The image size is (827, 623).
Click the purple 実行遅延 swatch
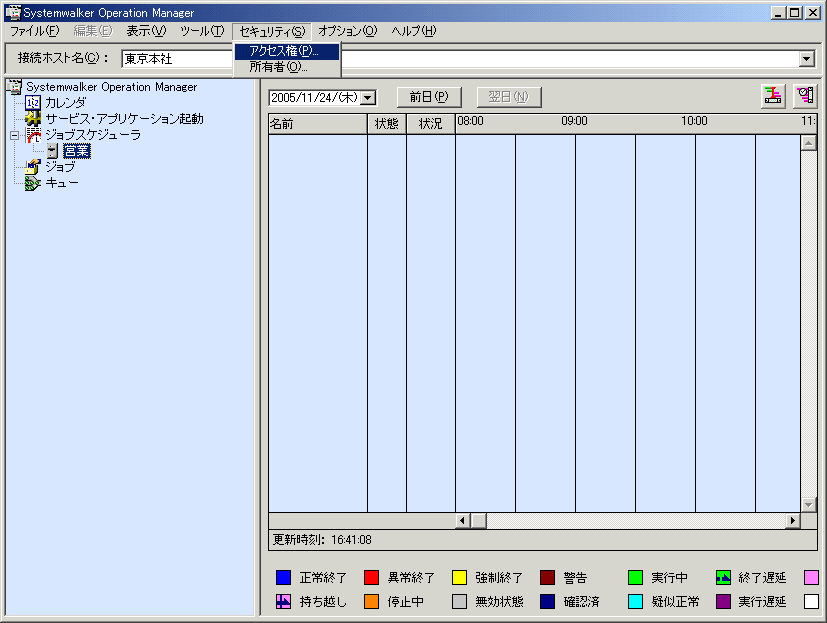click(x=723, y=601)
